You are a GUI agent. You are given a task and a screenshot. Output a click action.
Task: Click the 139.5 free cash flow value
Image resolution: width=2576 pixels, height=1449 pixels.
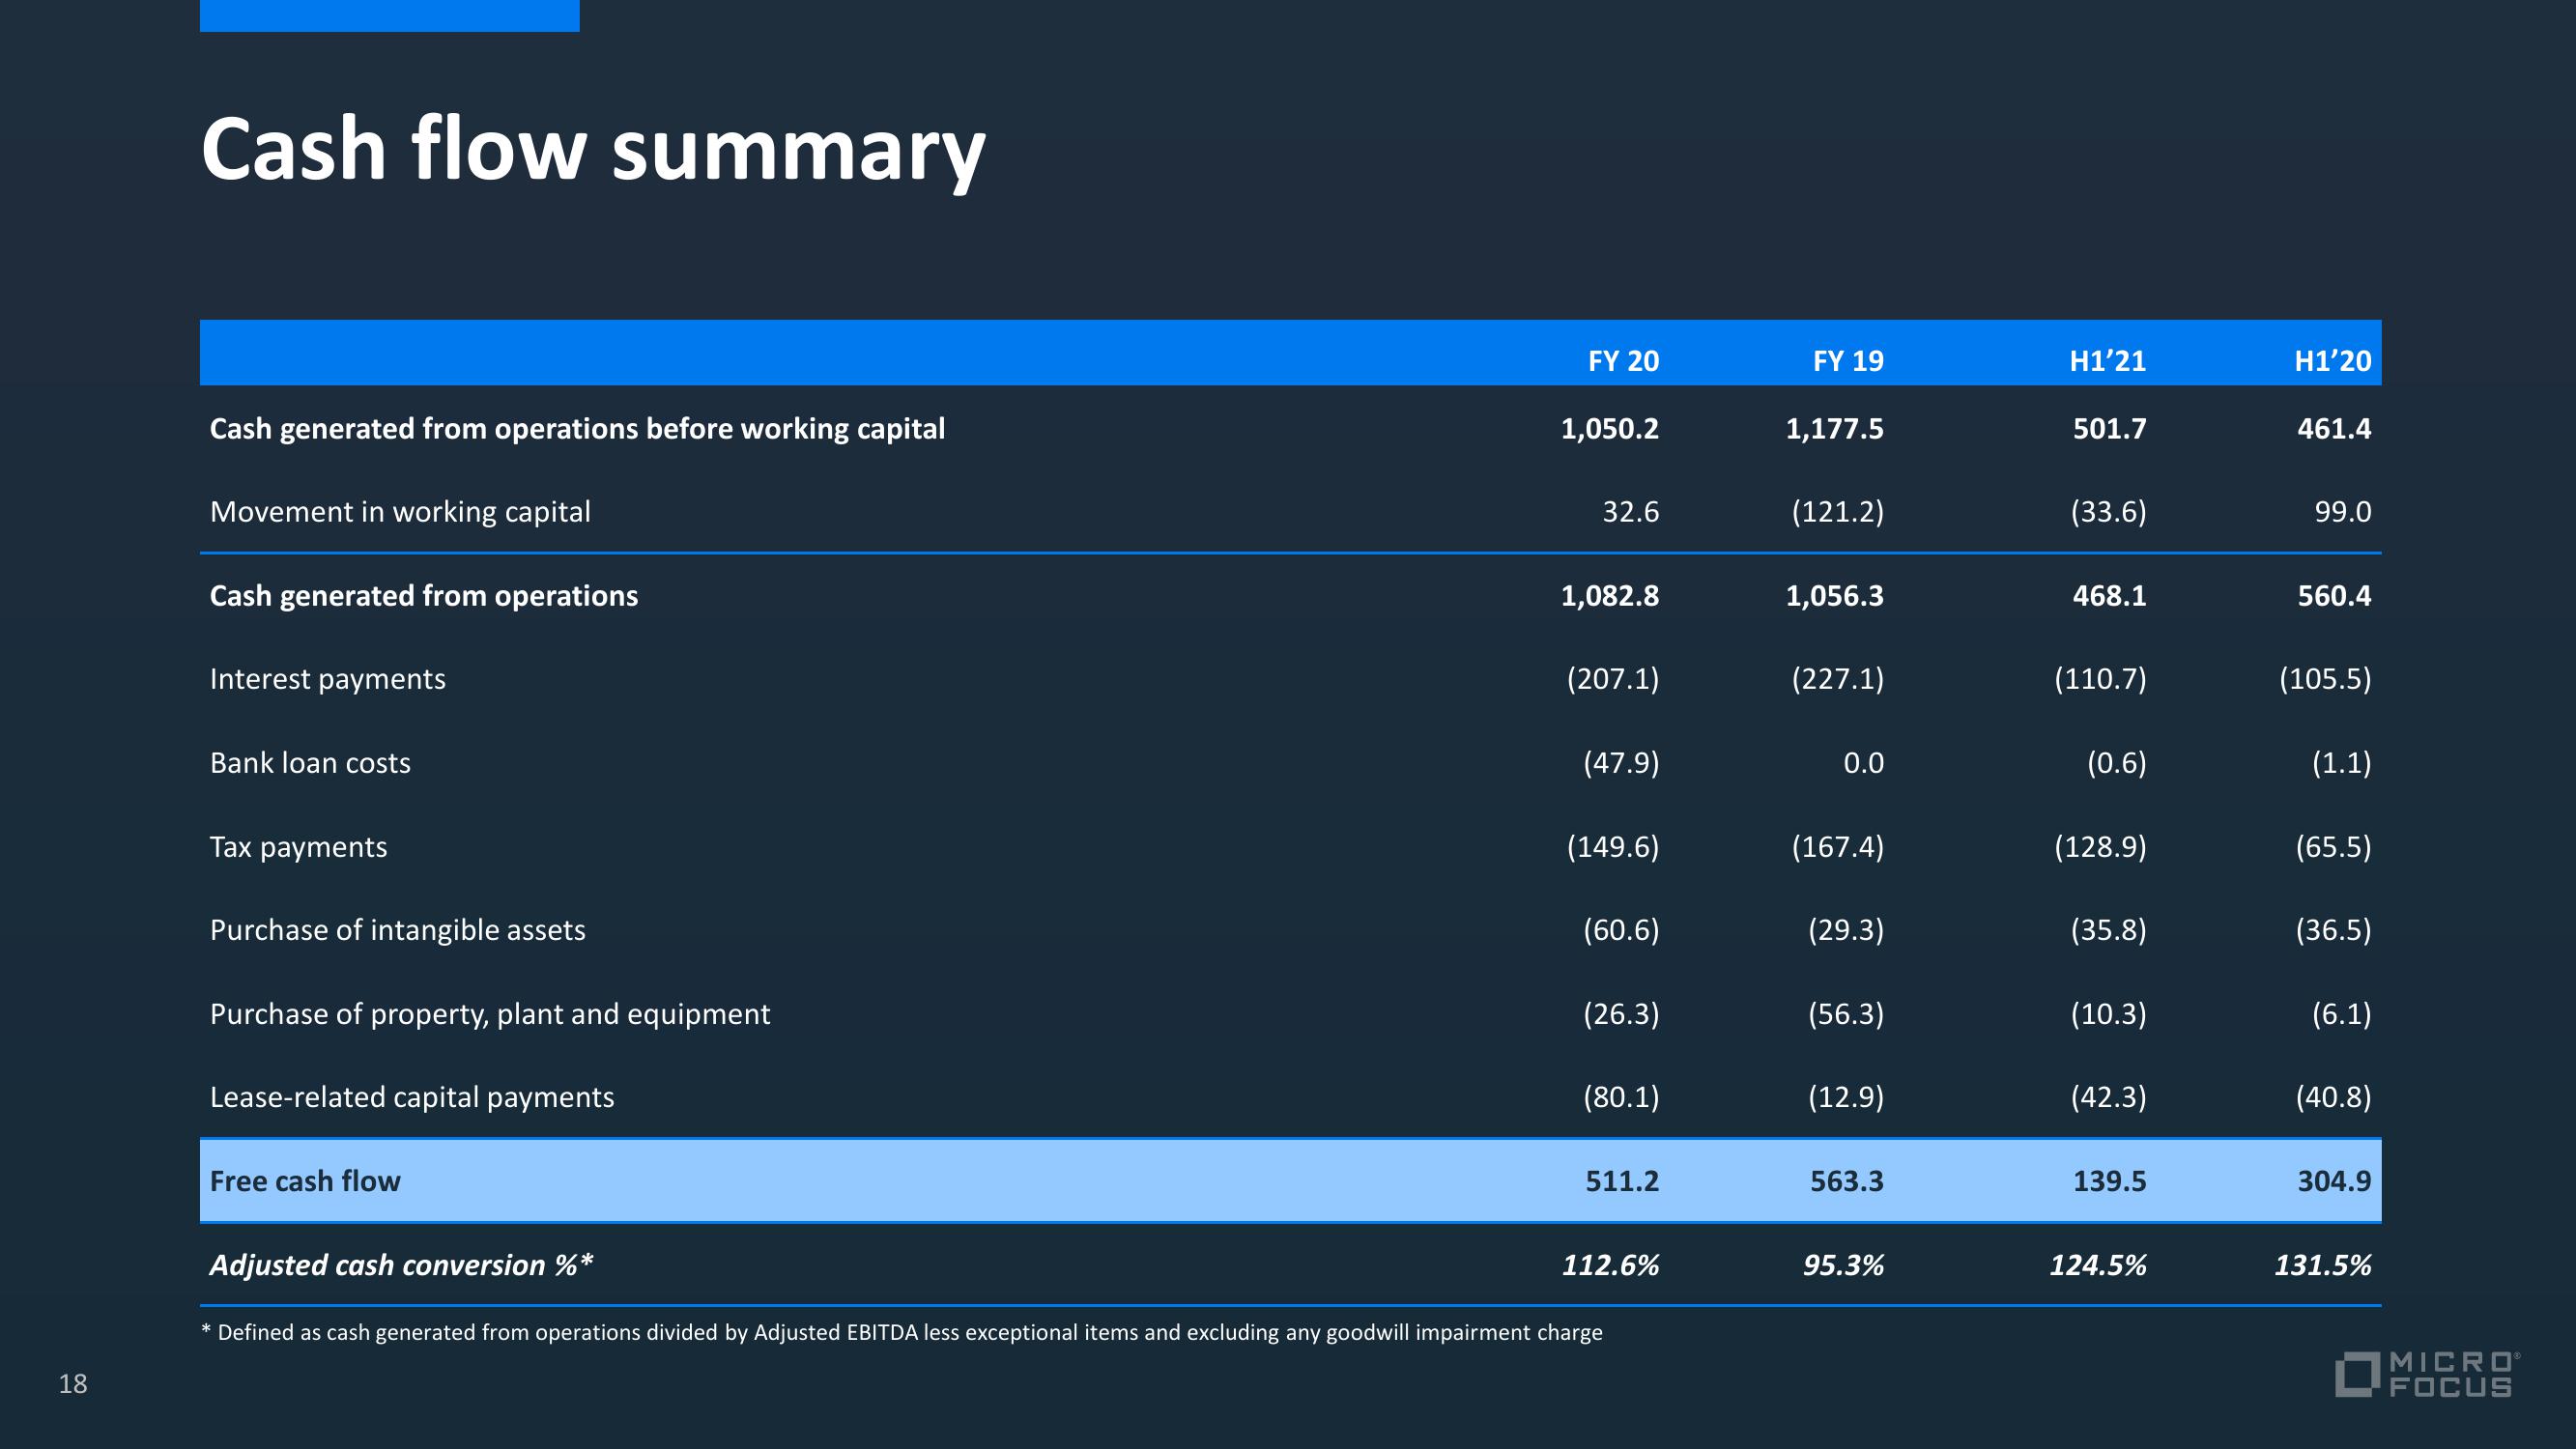2109,1181
